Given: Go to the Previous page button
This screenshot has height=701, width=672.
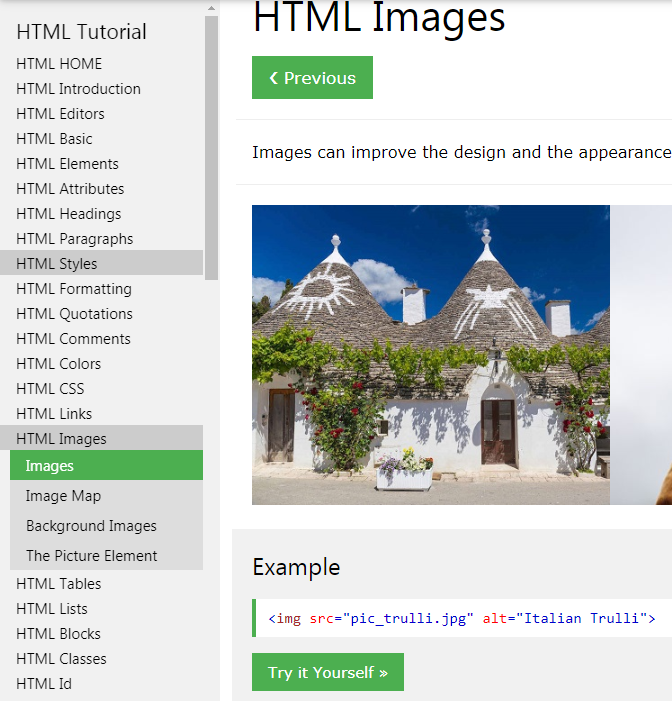Looking at the screenshot, I should [312, 78].
